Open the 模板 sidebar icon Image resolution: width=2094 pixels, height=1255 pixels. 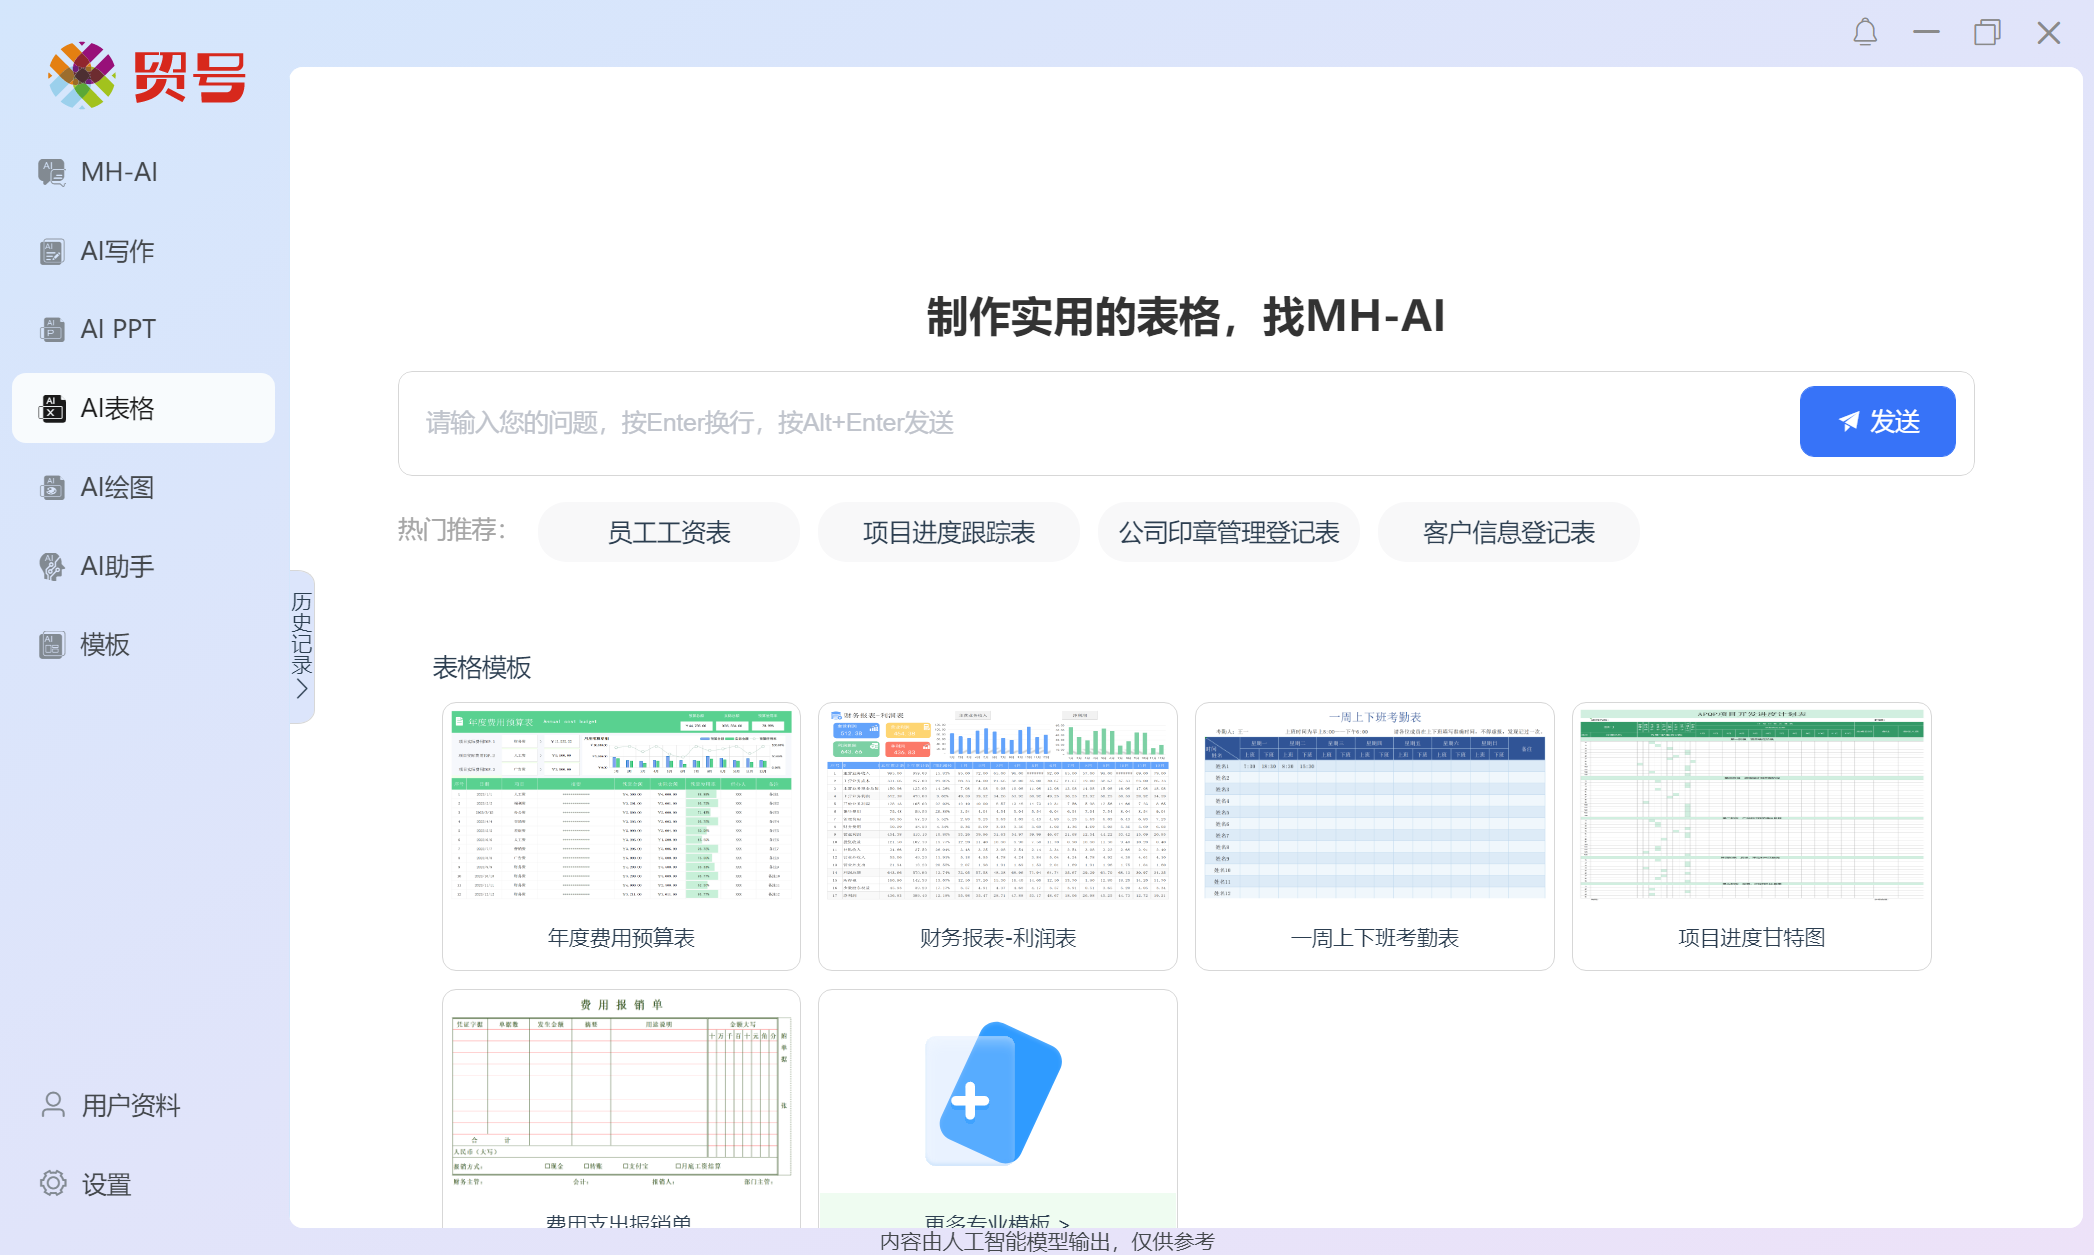pyautogui.click(x=52, y=645)
